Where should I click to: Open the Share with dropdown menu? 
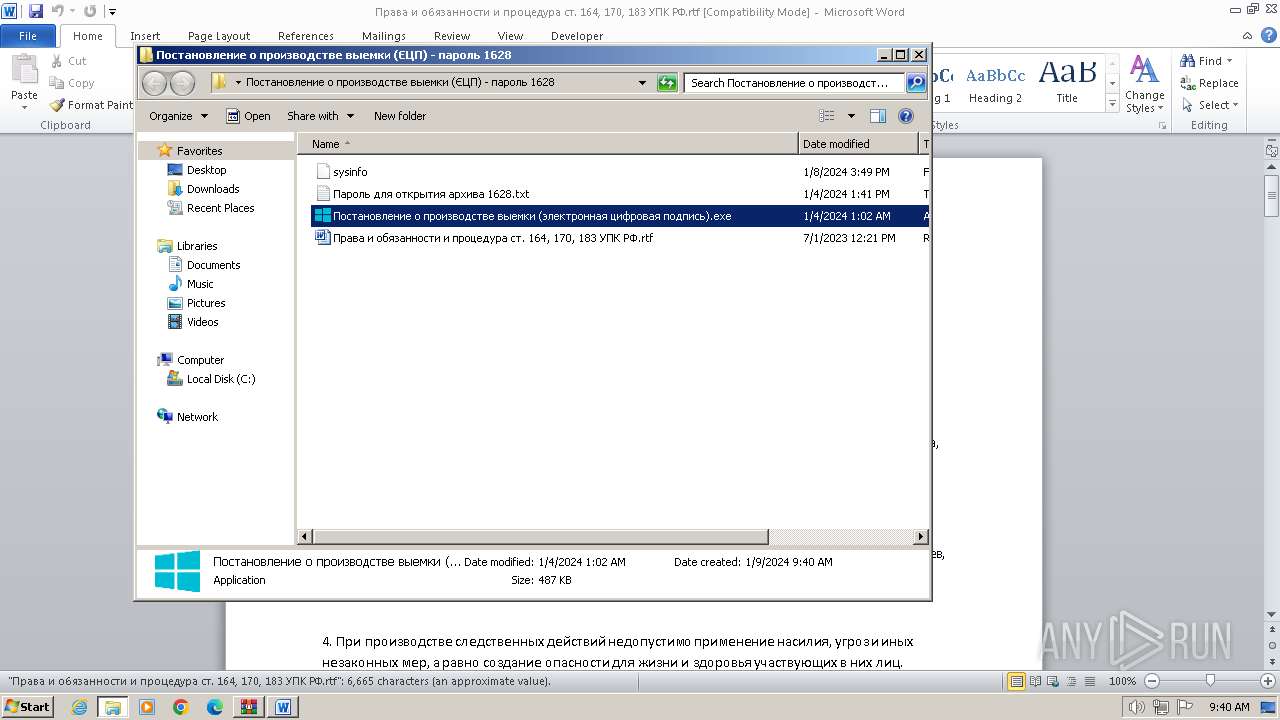(x=320, y=116)
